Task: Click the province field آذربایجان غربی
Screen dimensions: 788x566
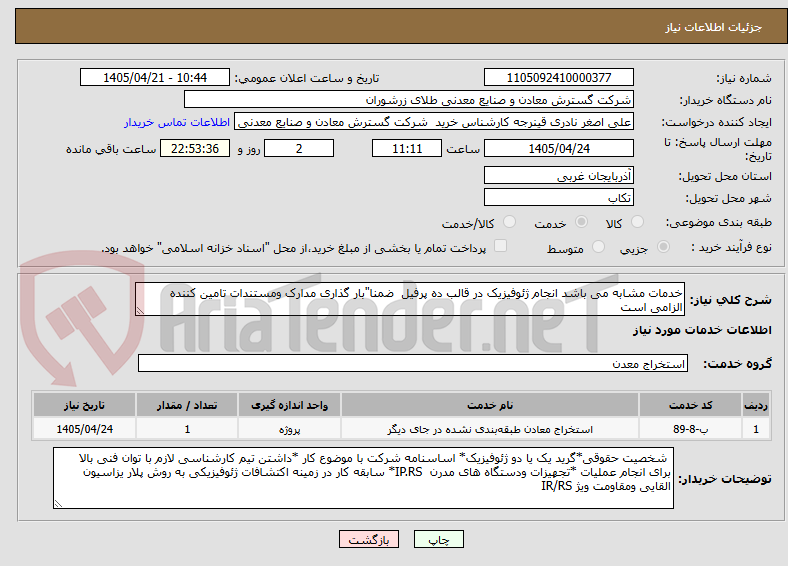Action: click(x=558, y=175)
